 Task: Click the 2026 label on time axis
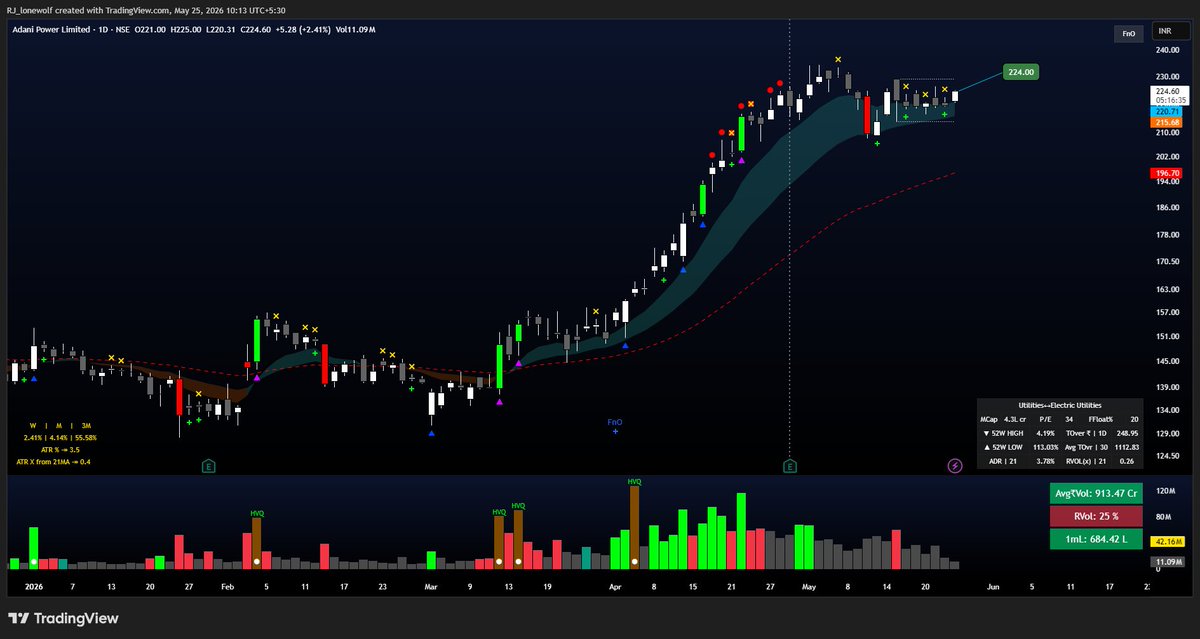[34, 587]
